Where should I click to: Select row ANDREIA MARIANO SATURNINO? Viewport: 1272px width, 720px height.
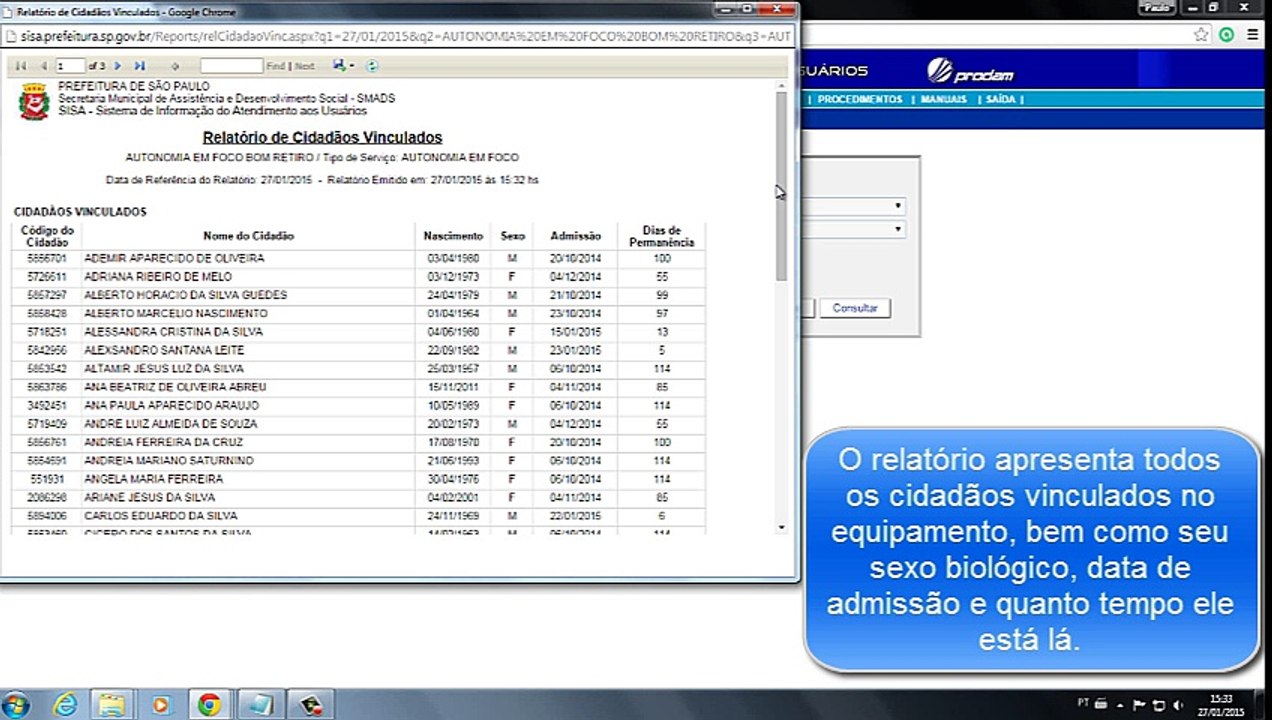click(x=359, y=460)
